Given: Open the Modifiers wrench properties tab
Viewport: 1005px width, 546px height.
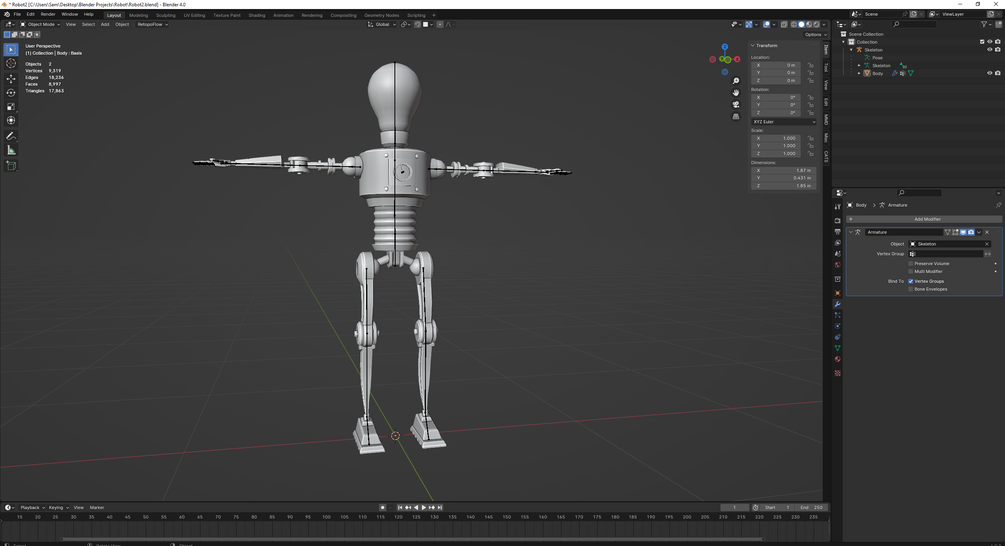Looking at the screenshot, I should pyautogui.click(x=838, y=304).
